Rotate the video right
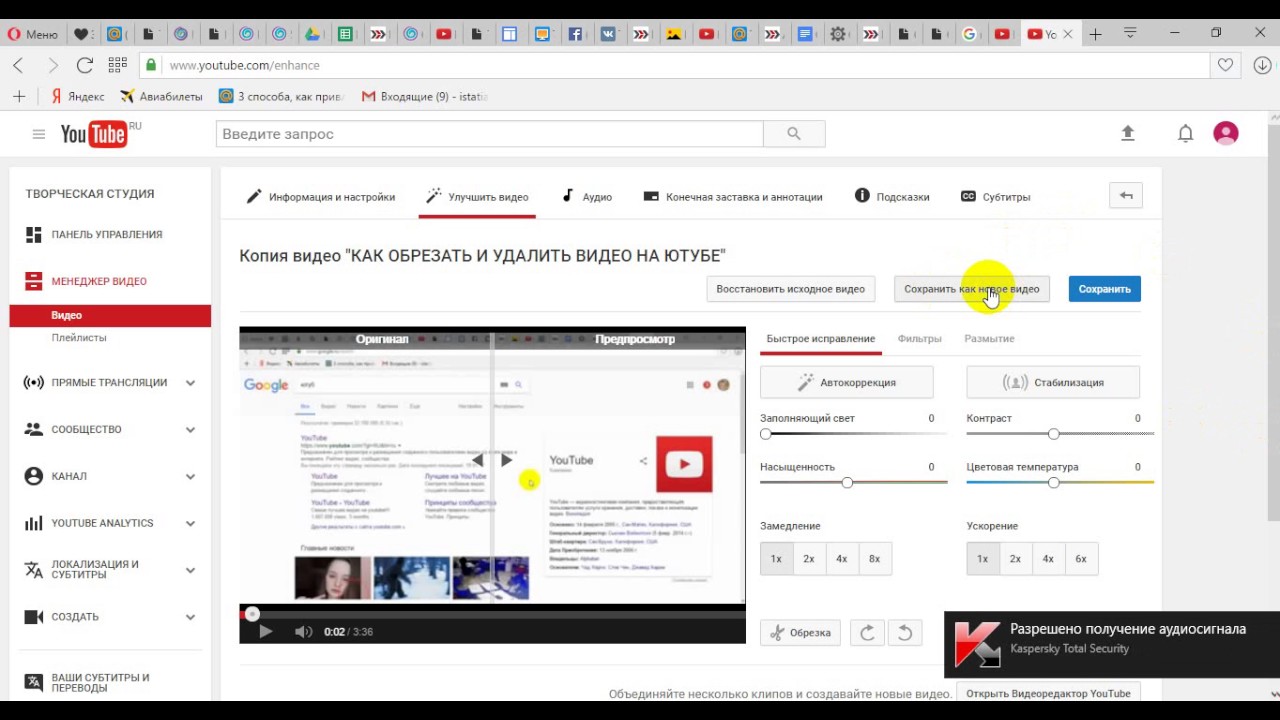Screen dimensions: 1280x720 coord(867,632)
